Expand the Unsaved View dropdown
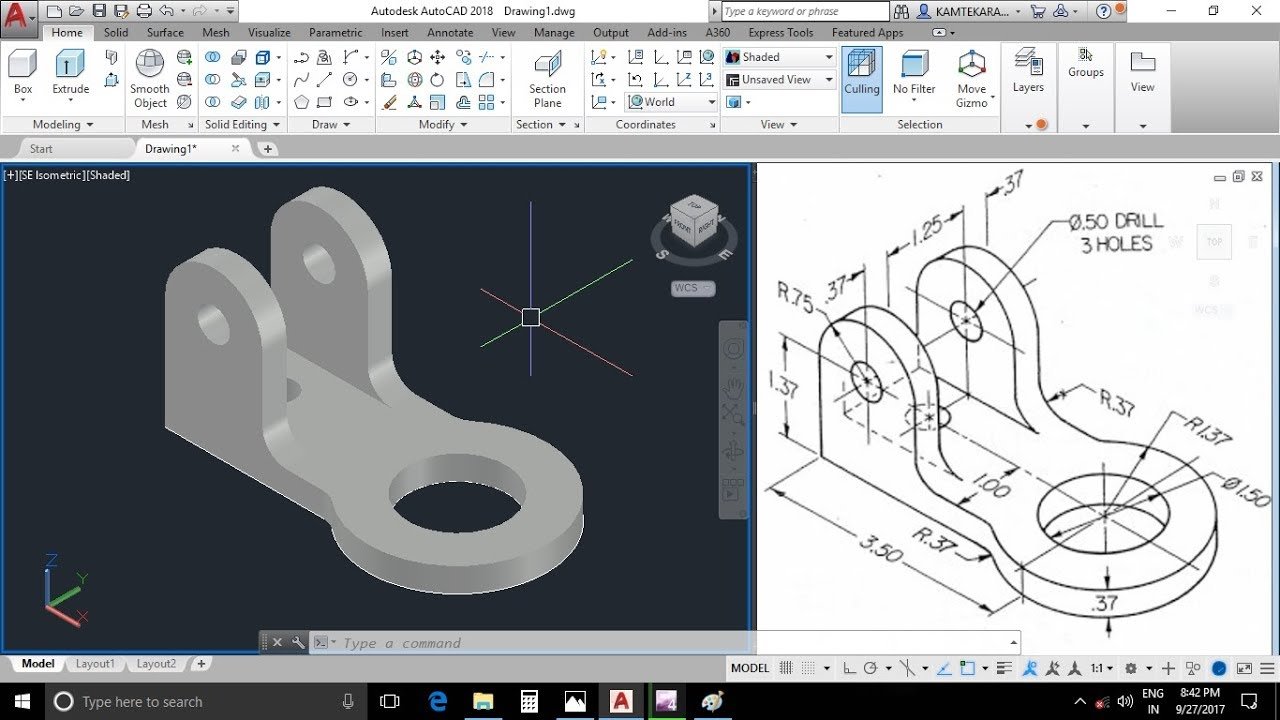The width and height of the screenshot is (1280, 720). pyautogui.click(x=779, y=79)
